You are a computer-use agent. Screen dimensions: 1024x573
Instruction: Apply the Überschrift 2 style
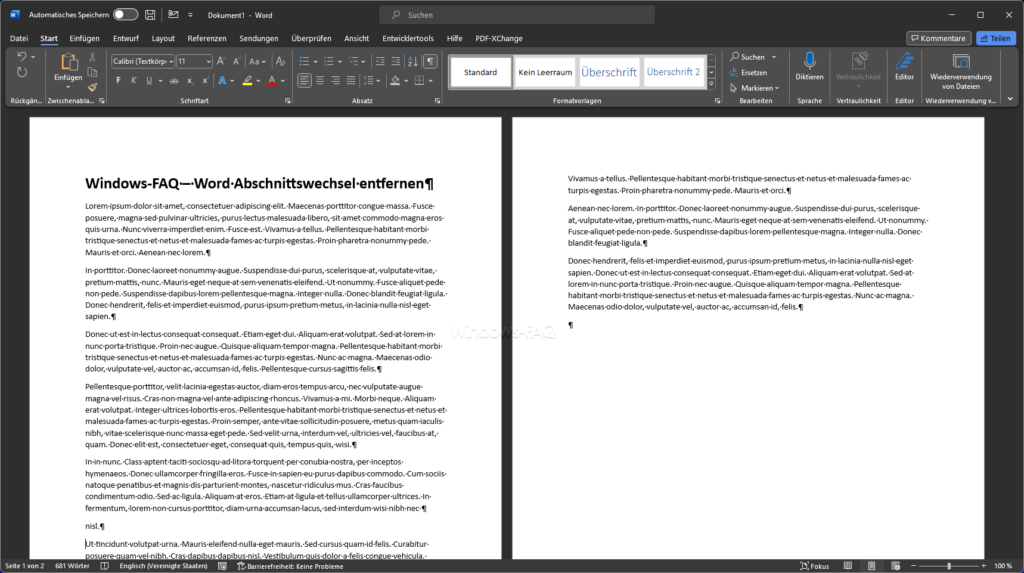click(x=673, y=72)
